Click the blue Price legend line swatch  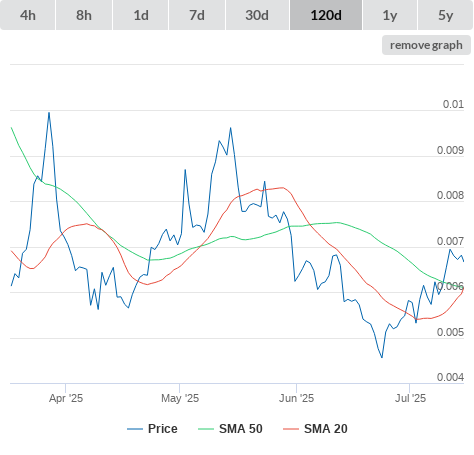click(x=135, y=429)
